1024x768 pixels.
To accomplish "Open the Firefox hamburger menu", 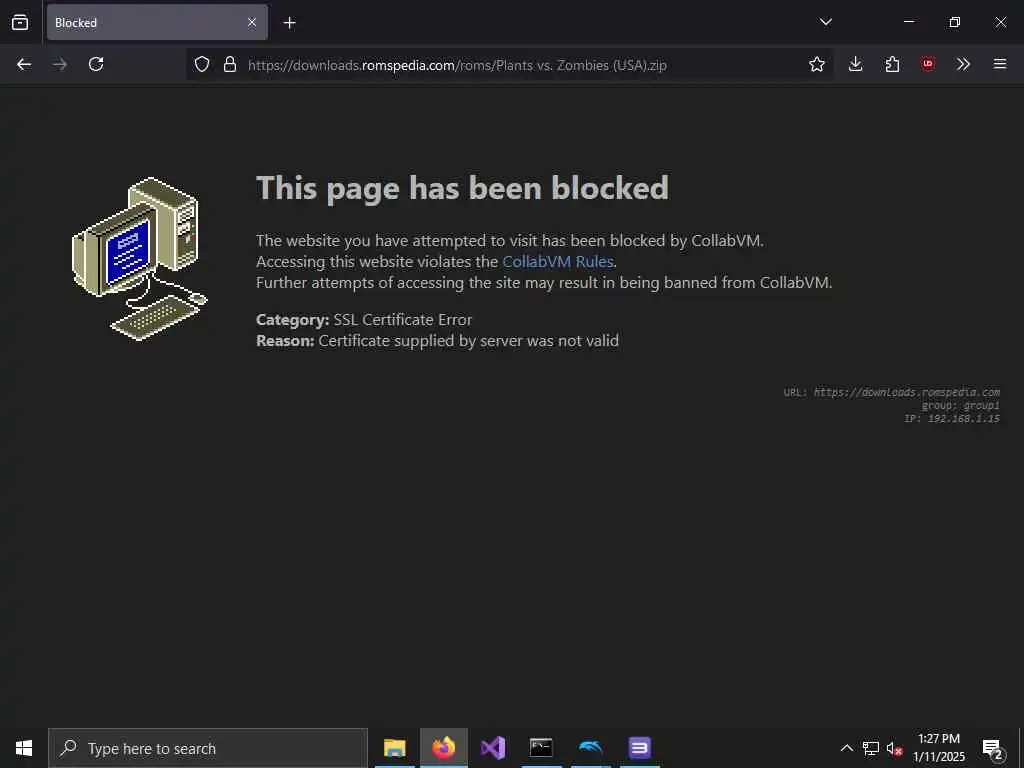I will click(x=1000, y=64).
